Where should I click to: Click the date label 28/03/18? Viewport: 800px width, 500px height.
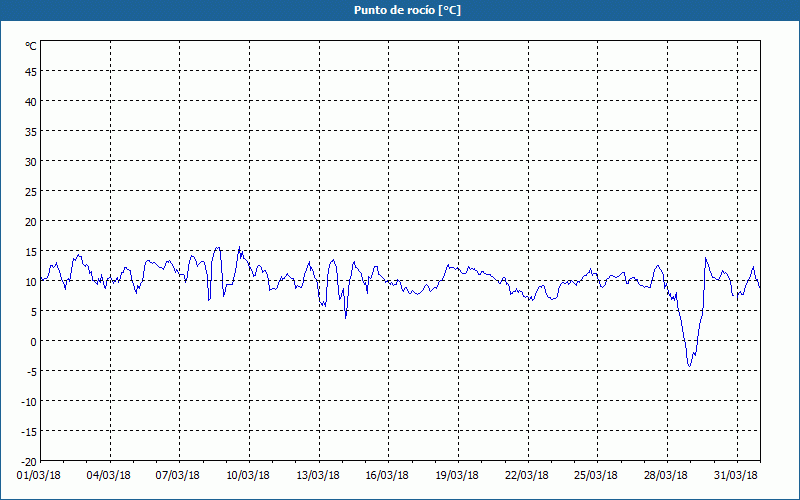coord(666,476)
